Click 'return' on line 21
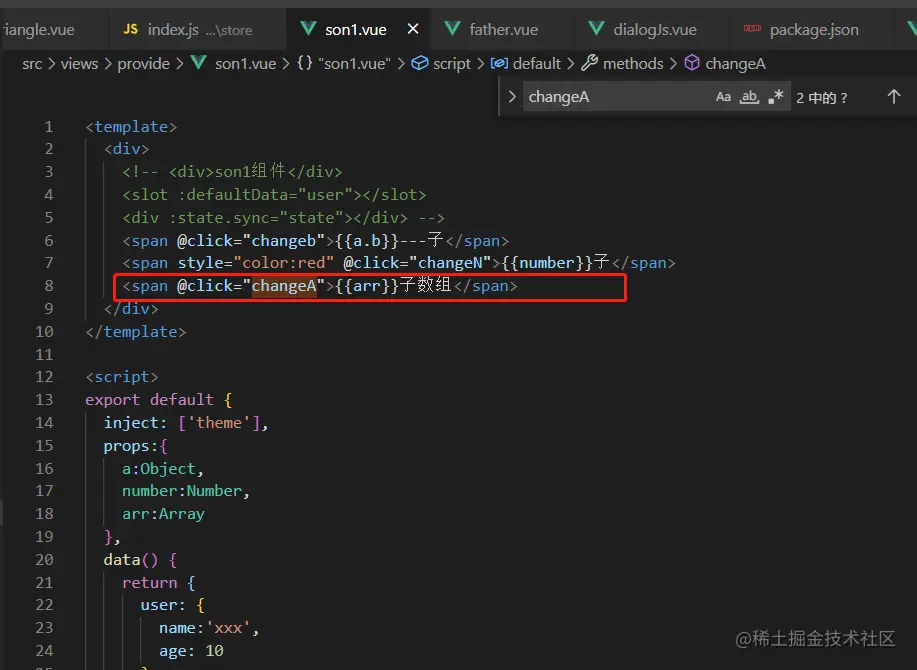Screen dimensions: 917x670 click(x=149, y=583)
